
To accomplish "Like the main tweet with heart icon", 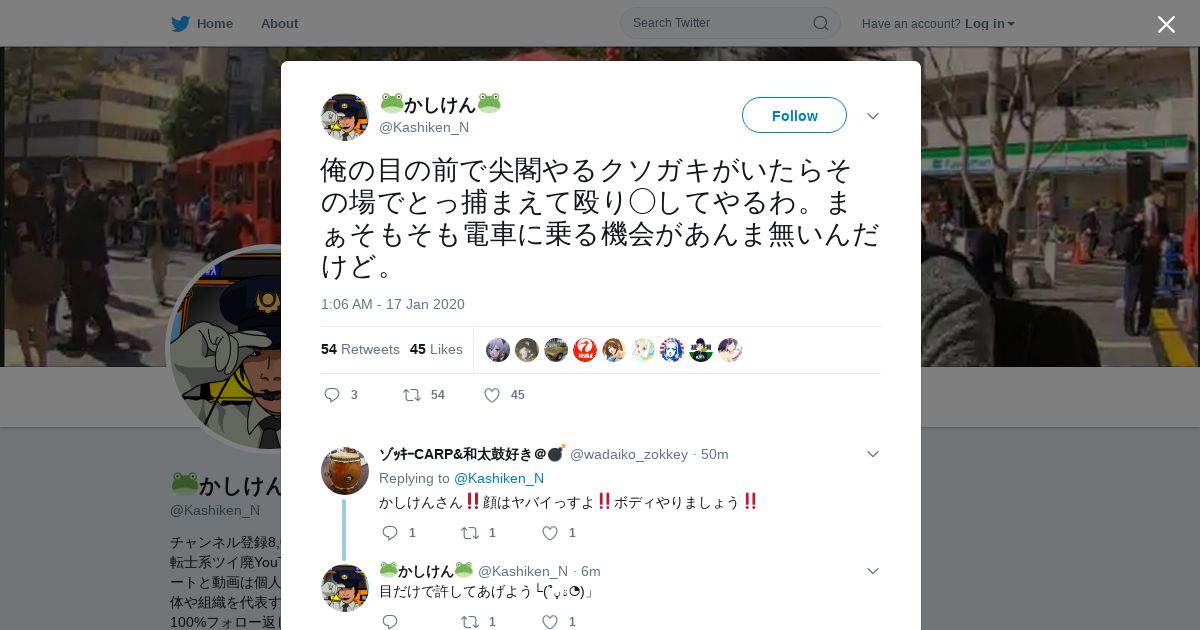I will point(492,395).
